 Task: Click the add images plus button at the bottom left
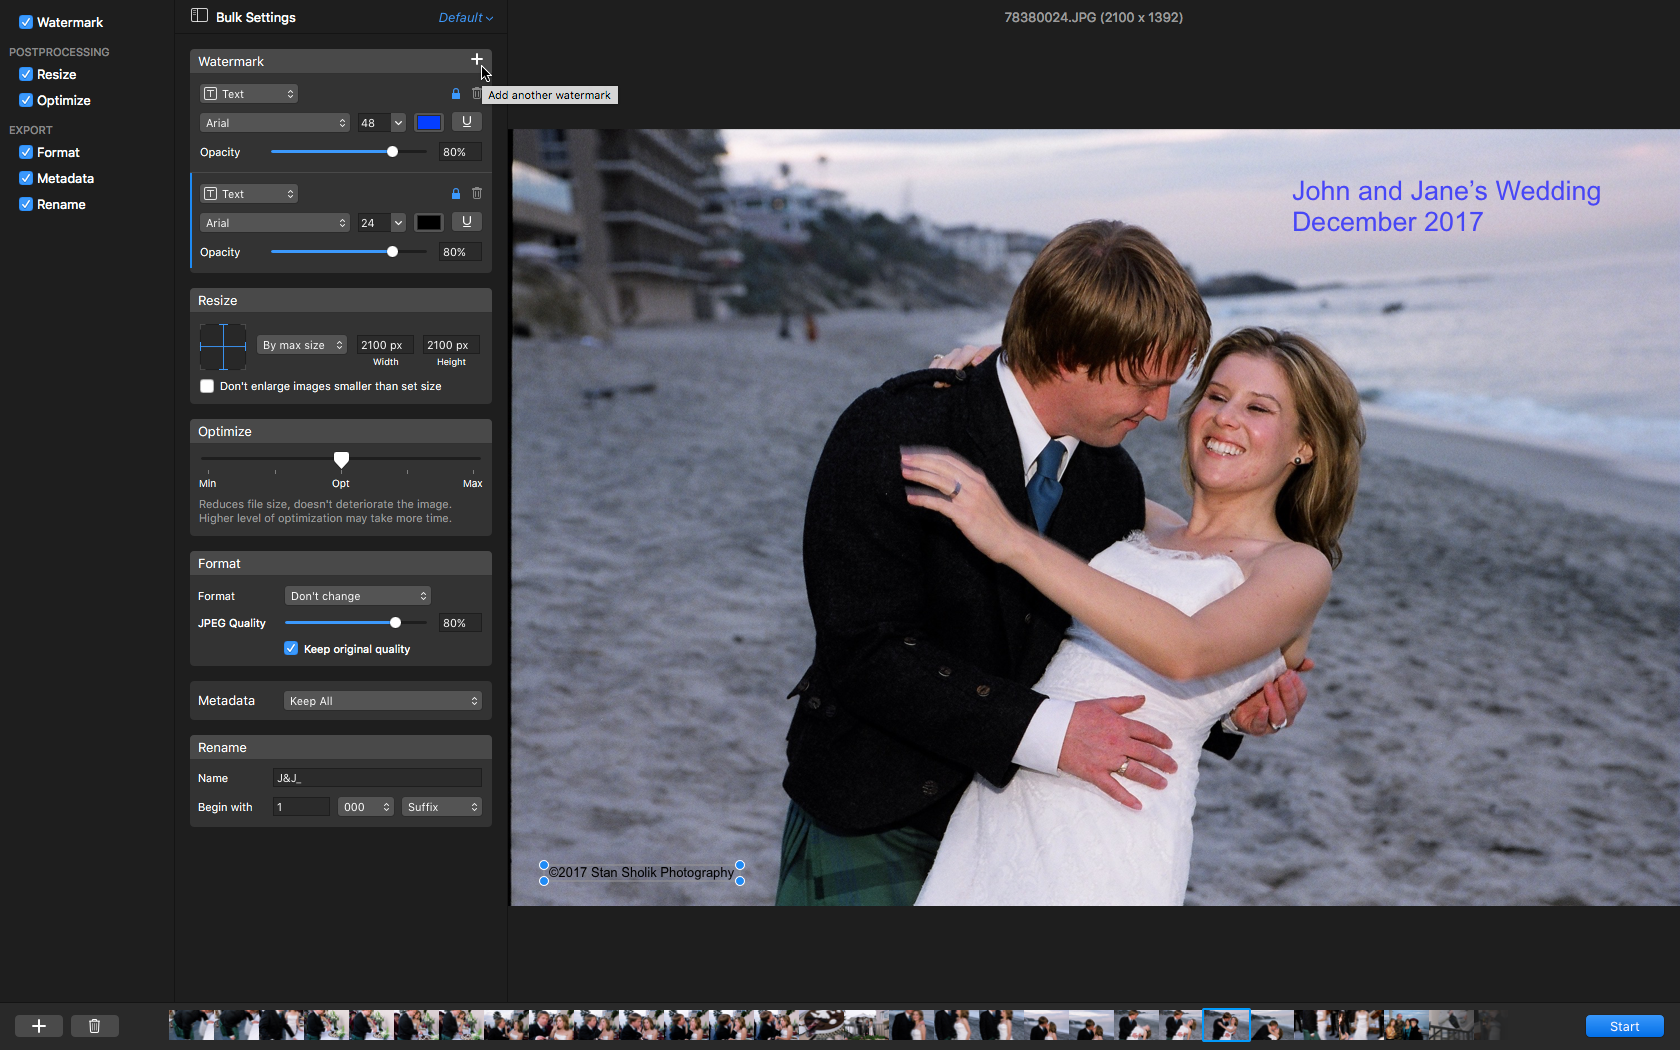pyautogui.click(x=39, y=1026)
